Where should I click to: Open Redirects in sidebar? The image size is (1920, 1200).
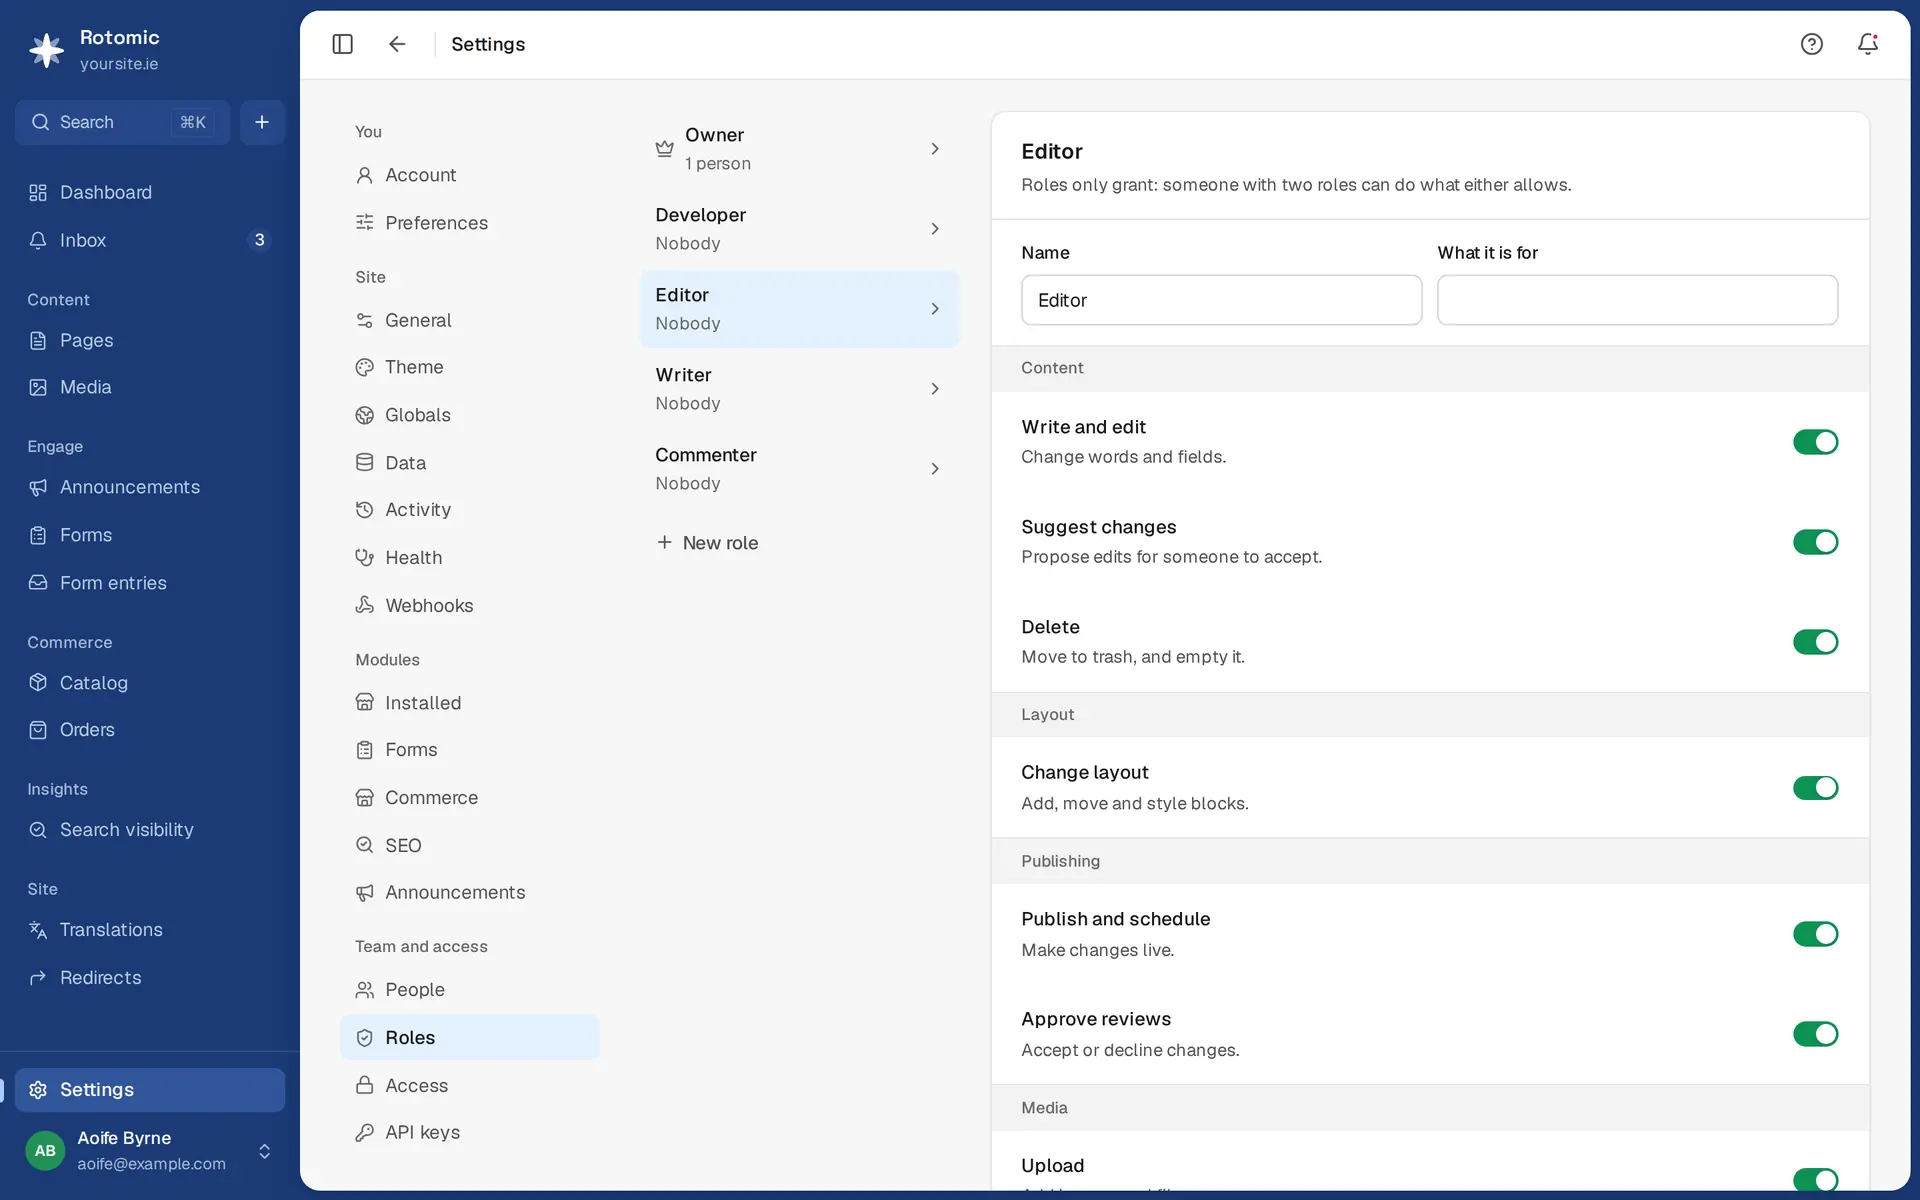pyautogui.click(x=150, y=978)
